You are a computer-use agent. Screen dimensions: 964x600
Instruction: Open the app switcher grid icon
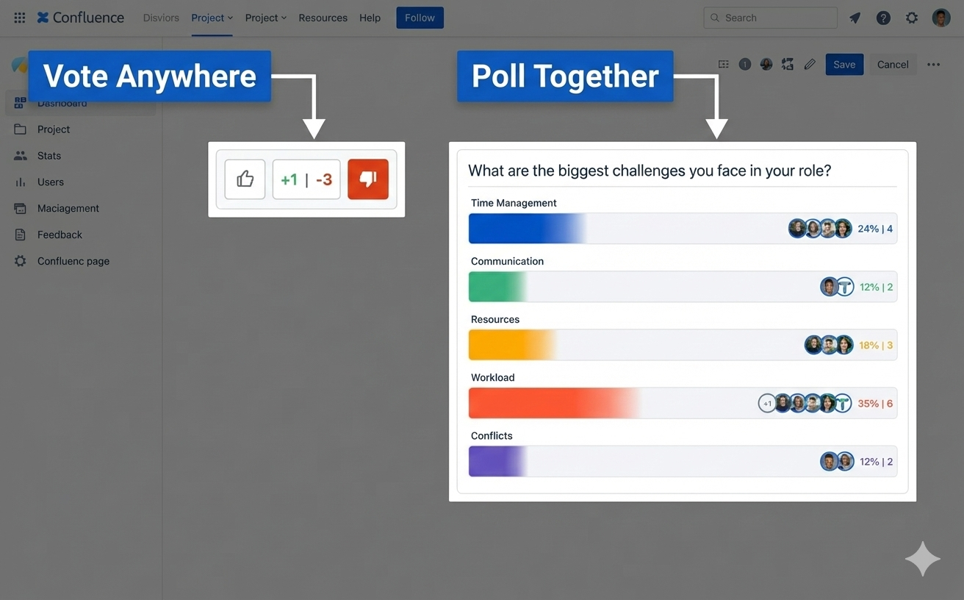coord(19,18)
